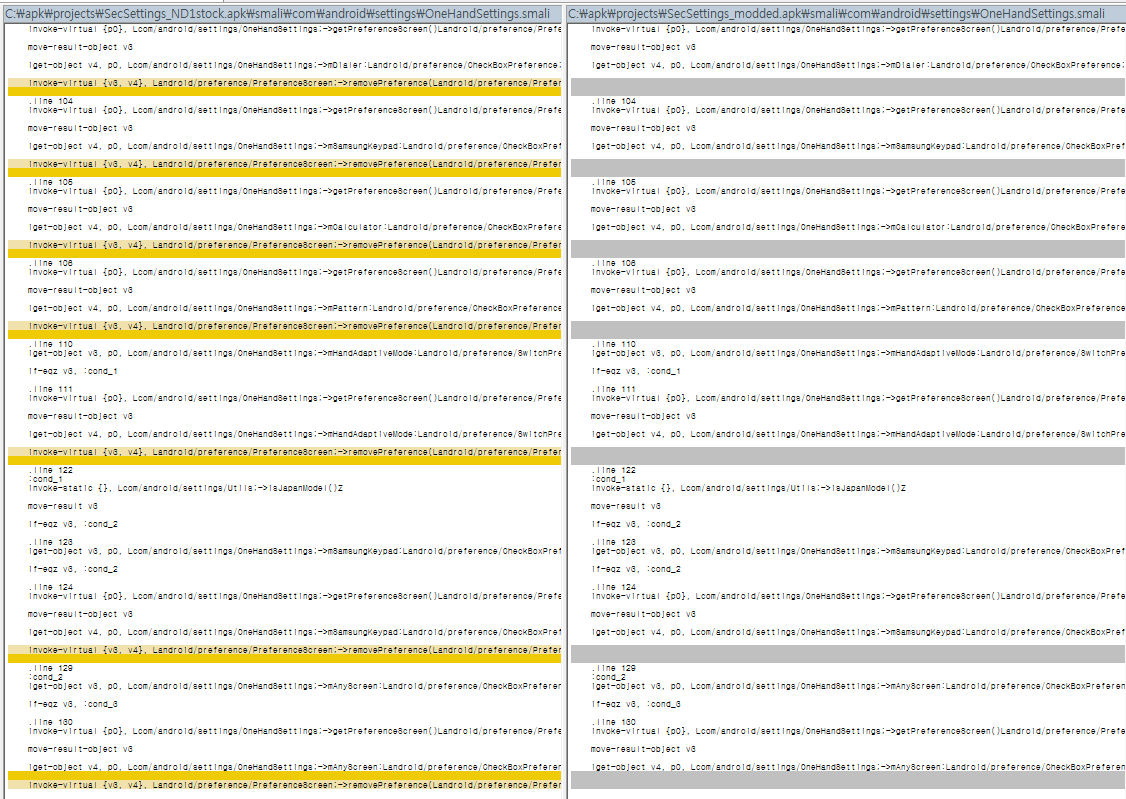
Task: Select the isJapanModel invoke-static line in left pane
Action: point(185,488)
